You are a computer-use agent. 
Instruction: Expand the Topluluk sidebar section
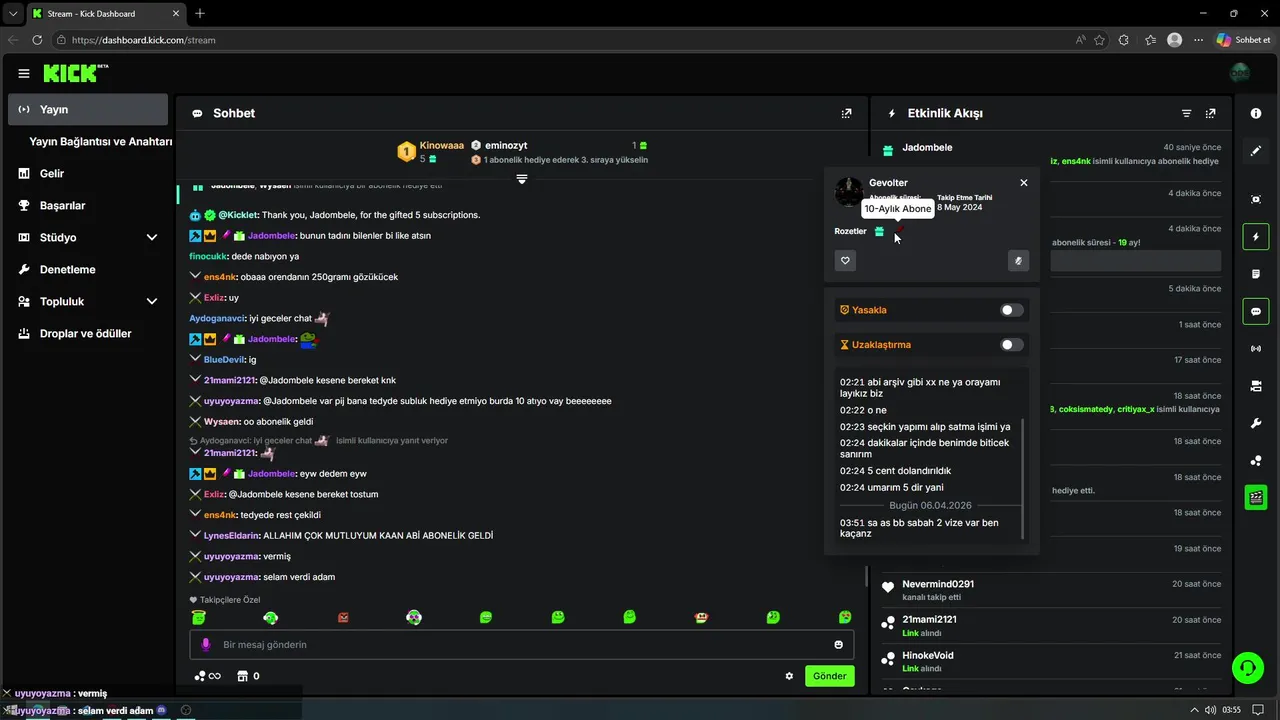click(x=152, y=301)
